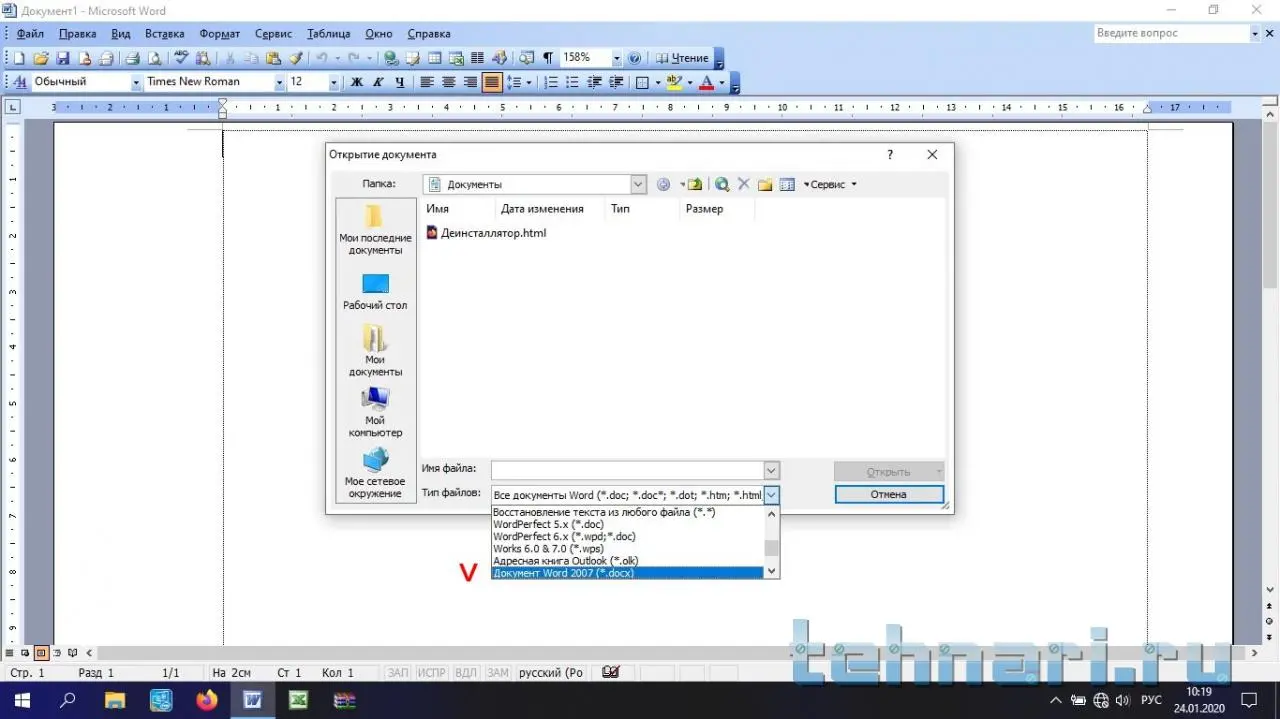Click the Word Help question mark icon
Viewport: 1280px width, 719px height.
click(634, 58)
